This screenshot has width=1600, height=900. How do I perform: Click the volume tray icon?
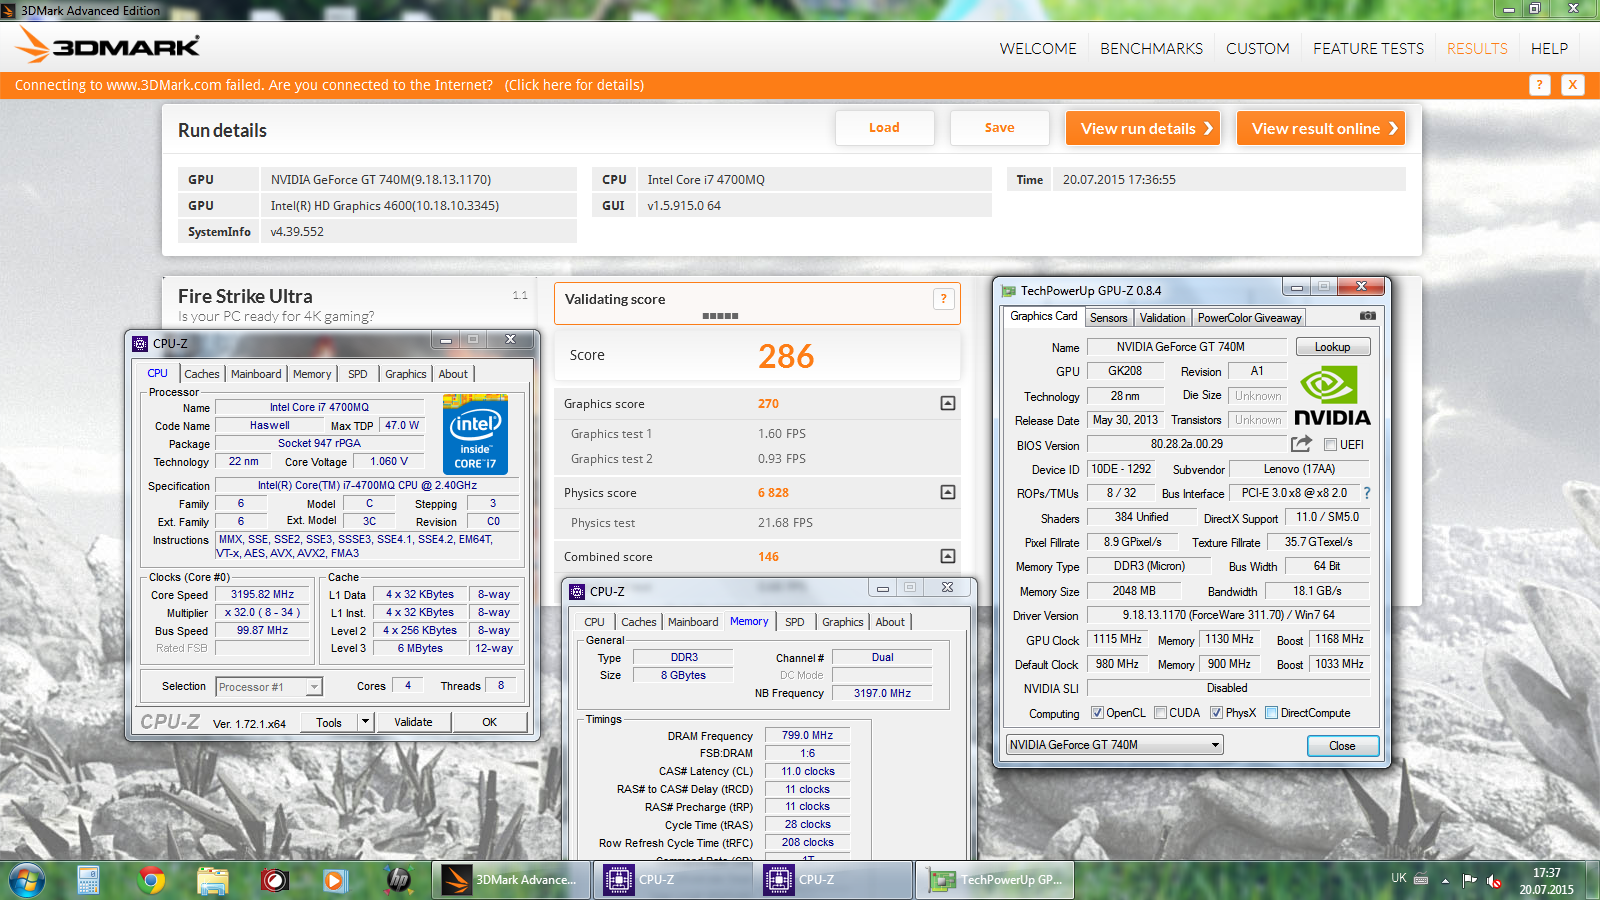1494,881
